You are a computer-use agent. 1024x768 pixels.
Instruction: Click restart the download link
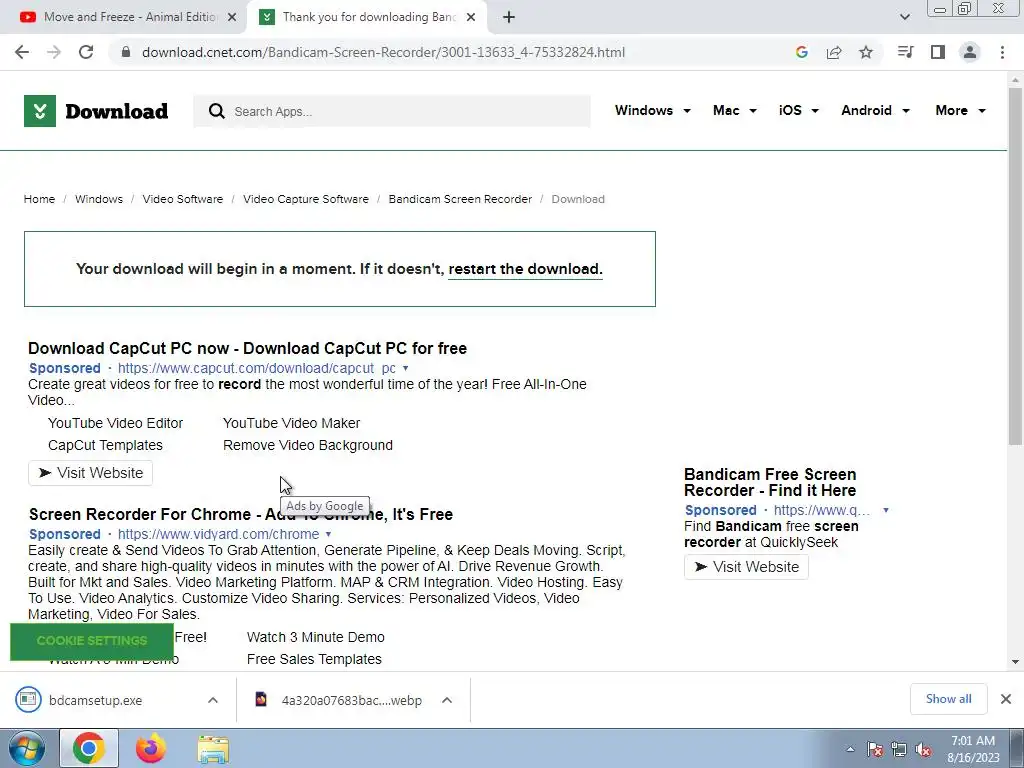(525, 269)
